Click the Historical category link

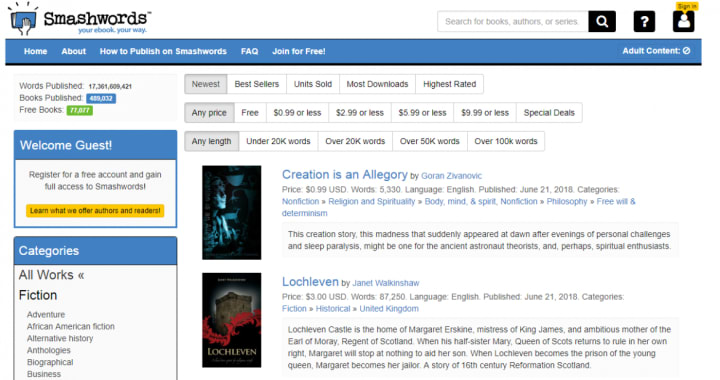333,309
